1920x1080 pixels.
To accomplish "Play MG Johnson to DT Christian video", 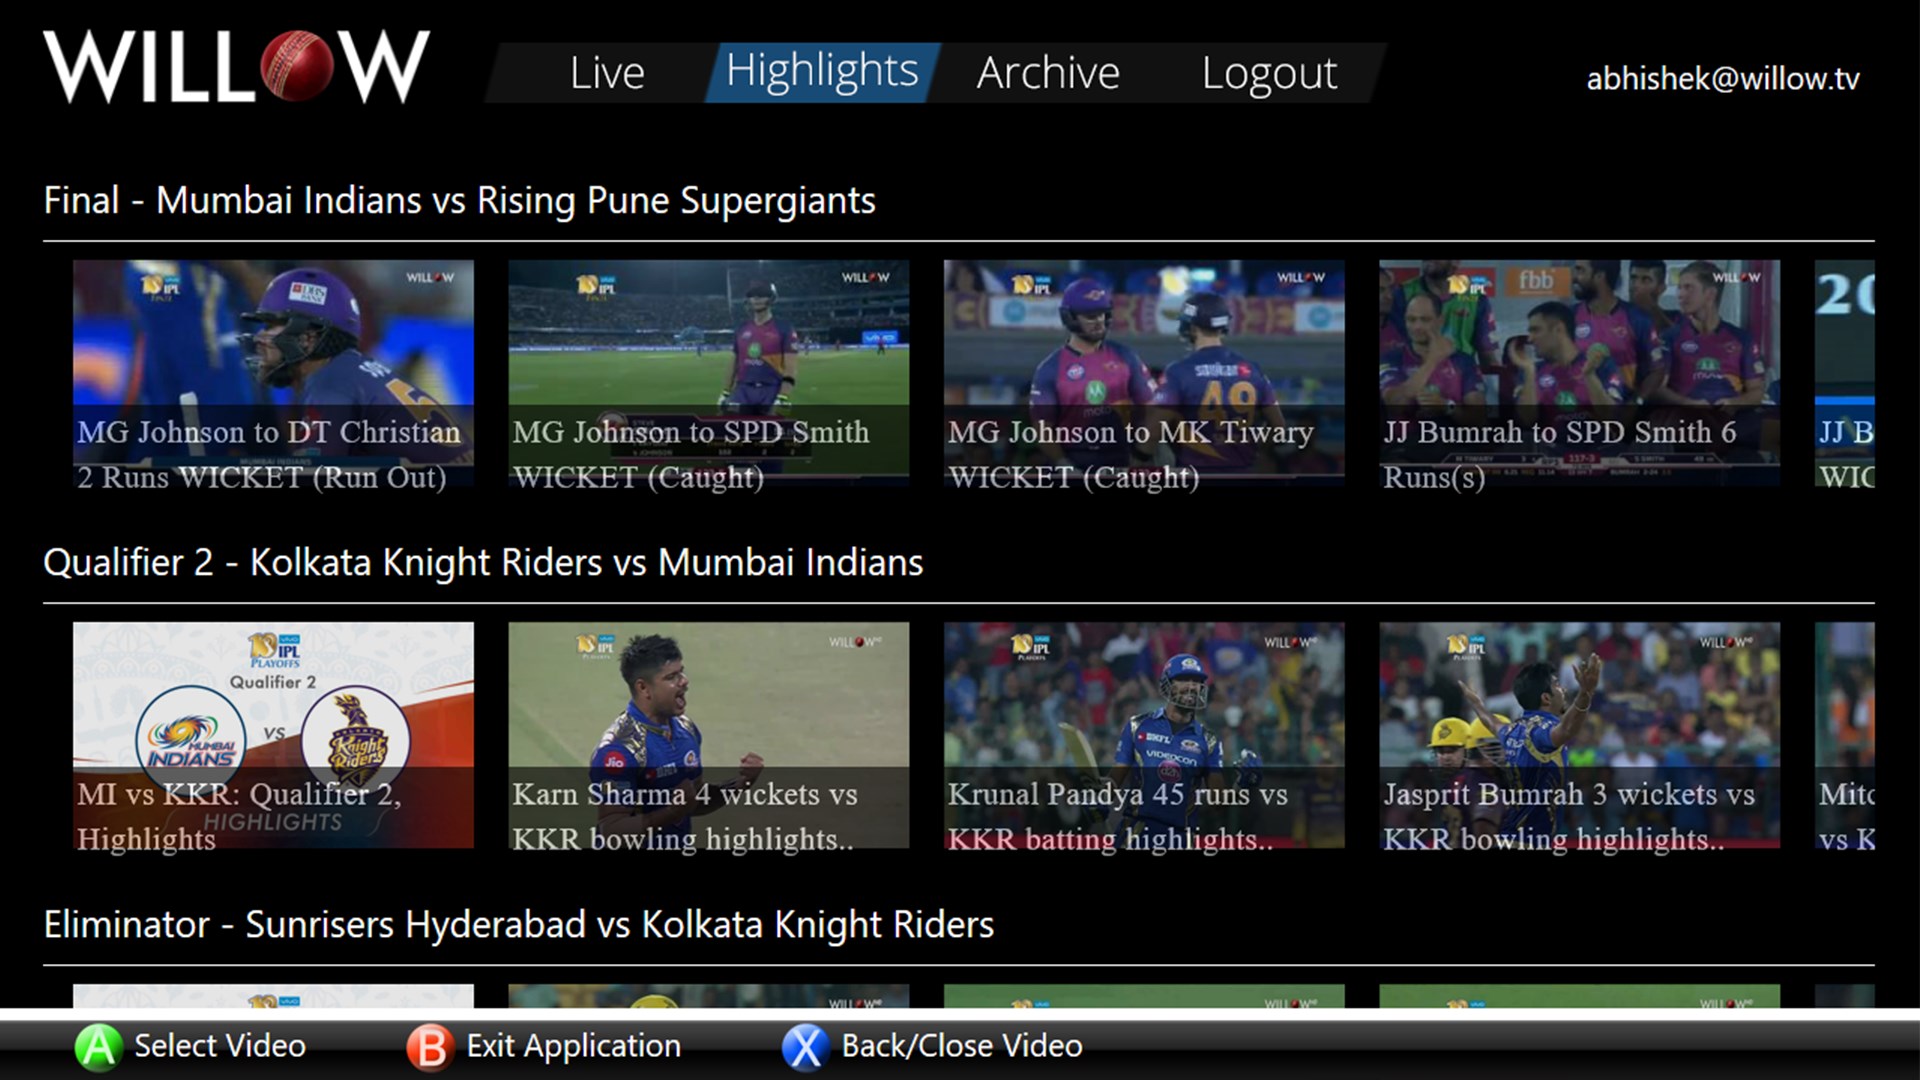I will (x=273, y=374).
